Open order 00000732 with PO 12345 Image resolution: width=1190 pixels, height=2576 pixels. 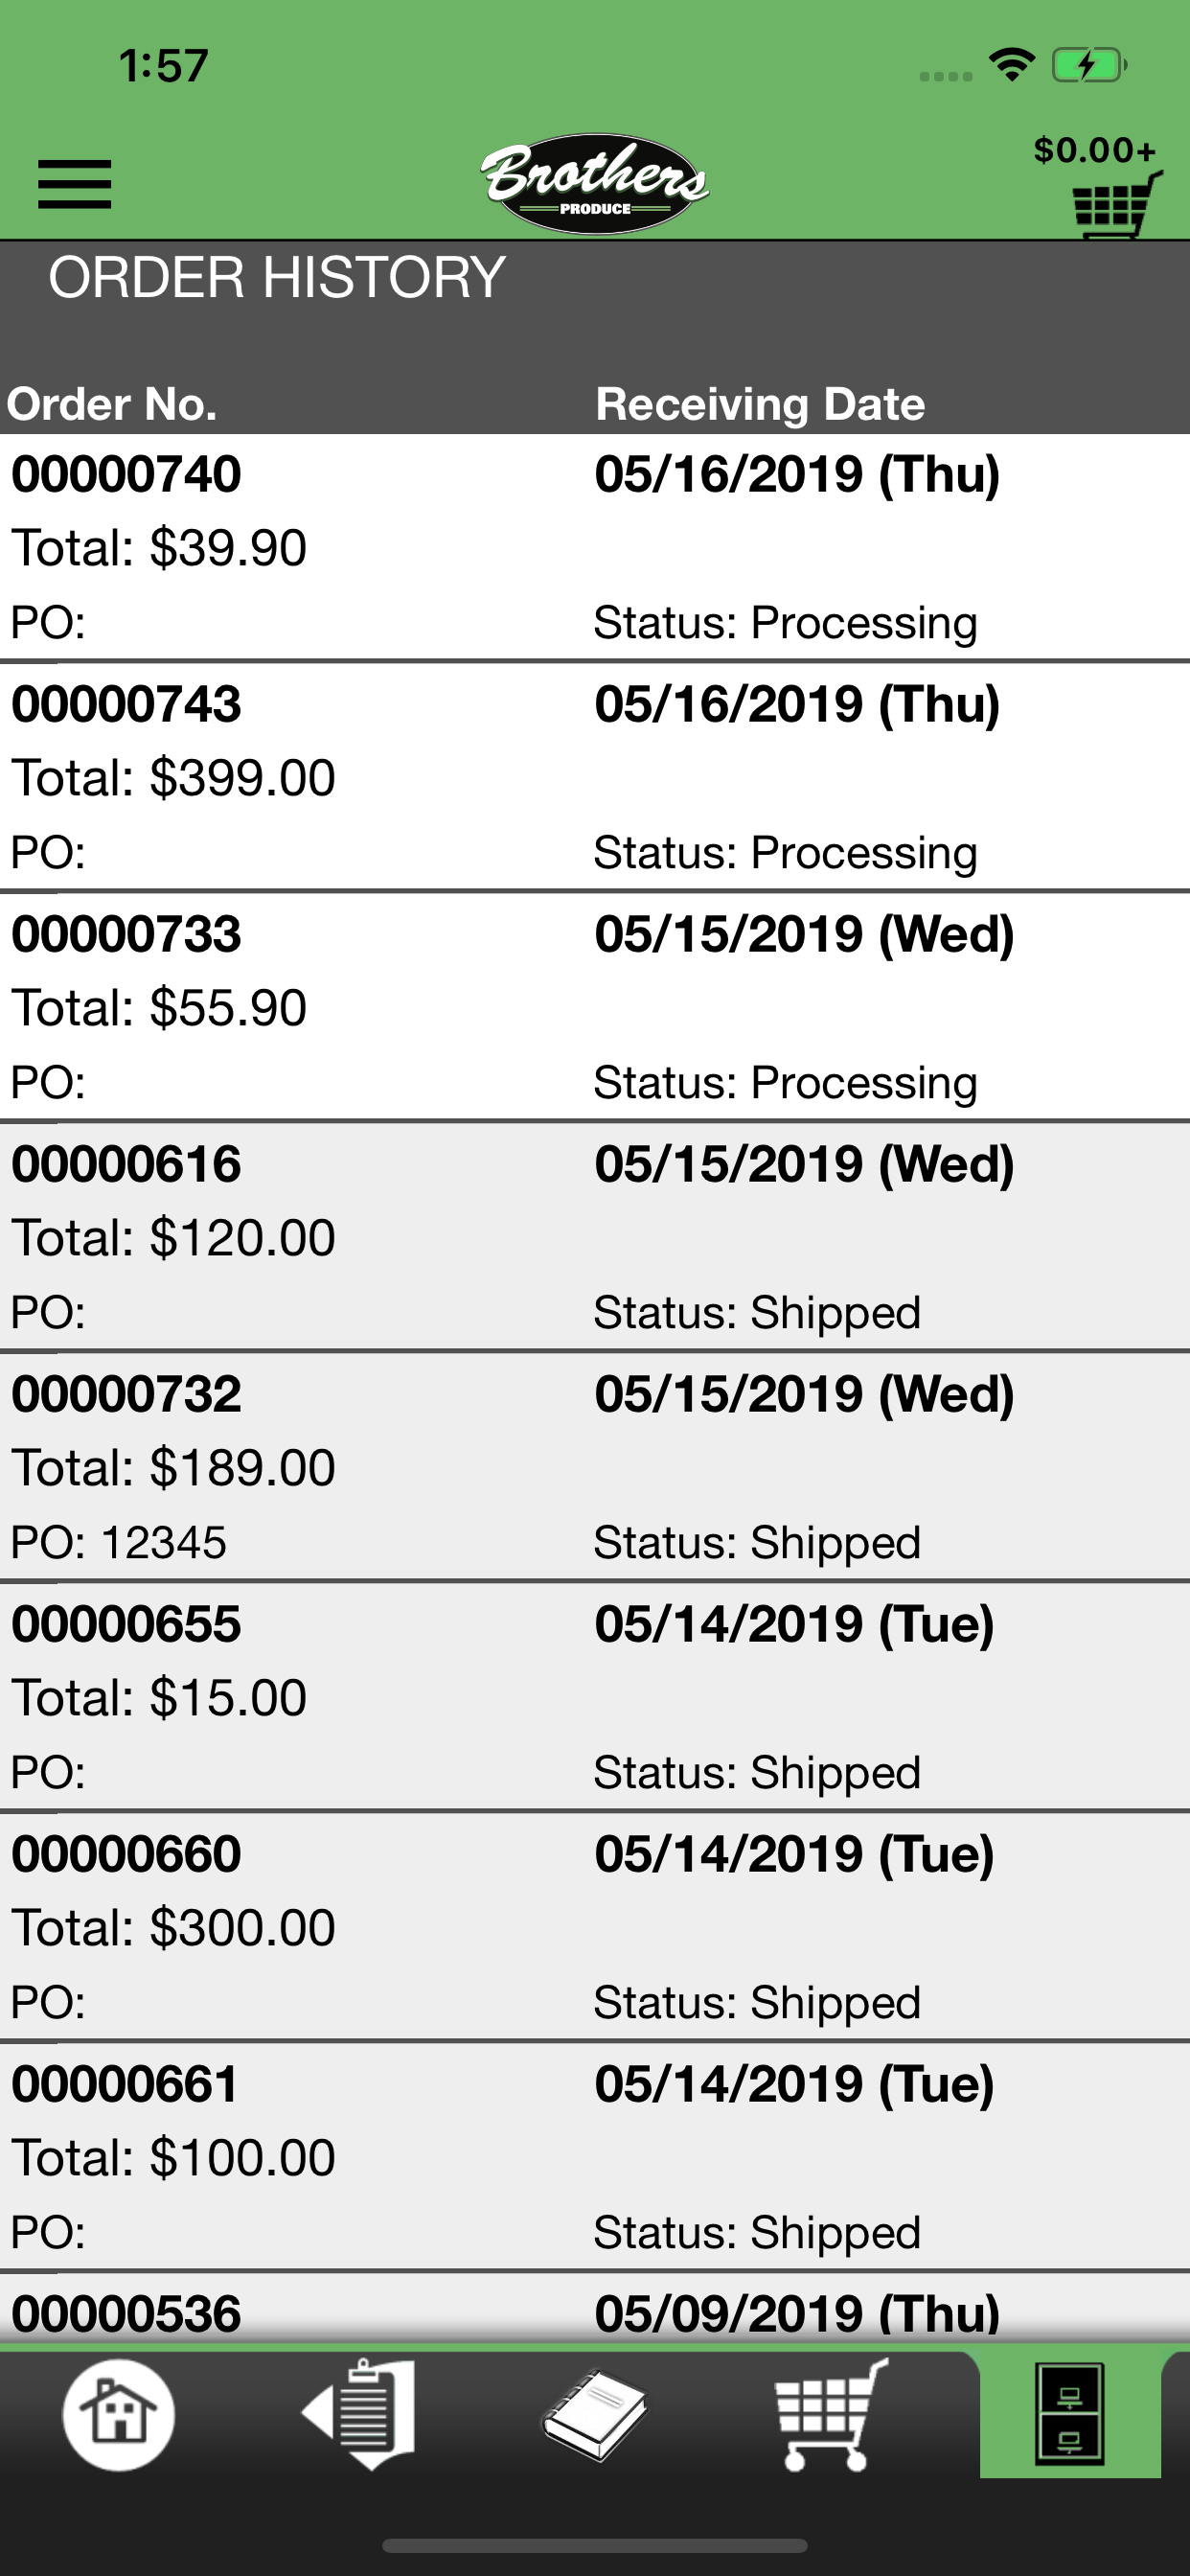coord(595,1467)
